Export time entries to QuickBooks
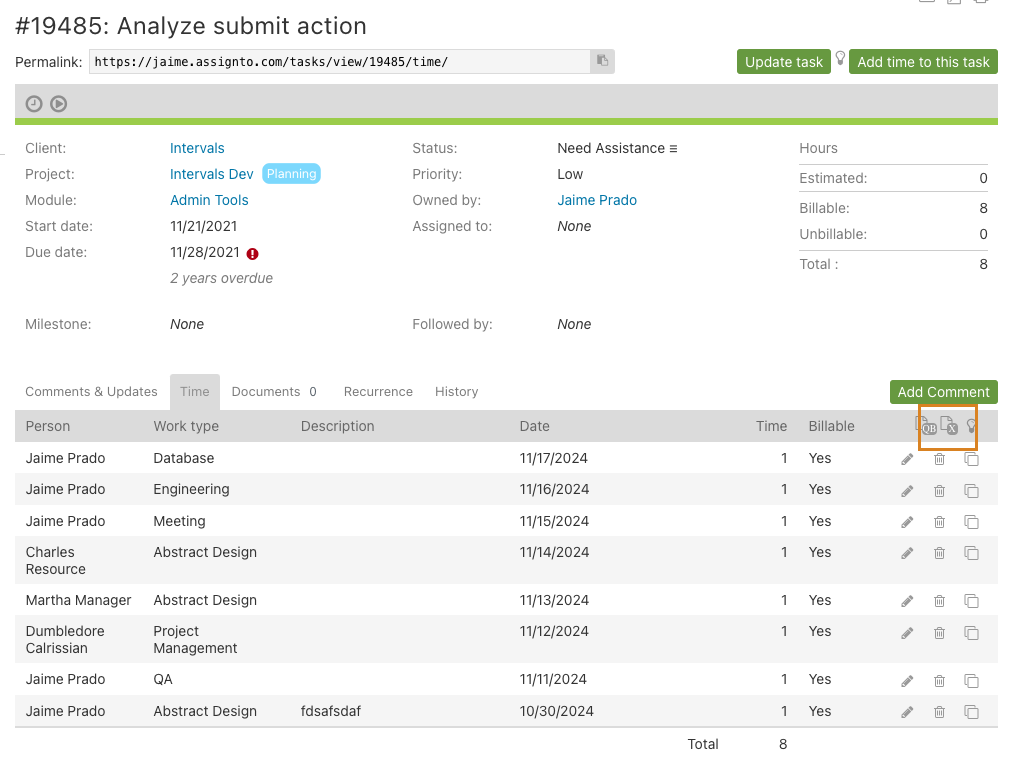This screenshot has height=775, width=1021. point(926,426)
